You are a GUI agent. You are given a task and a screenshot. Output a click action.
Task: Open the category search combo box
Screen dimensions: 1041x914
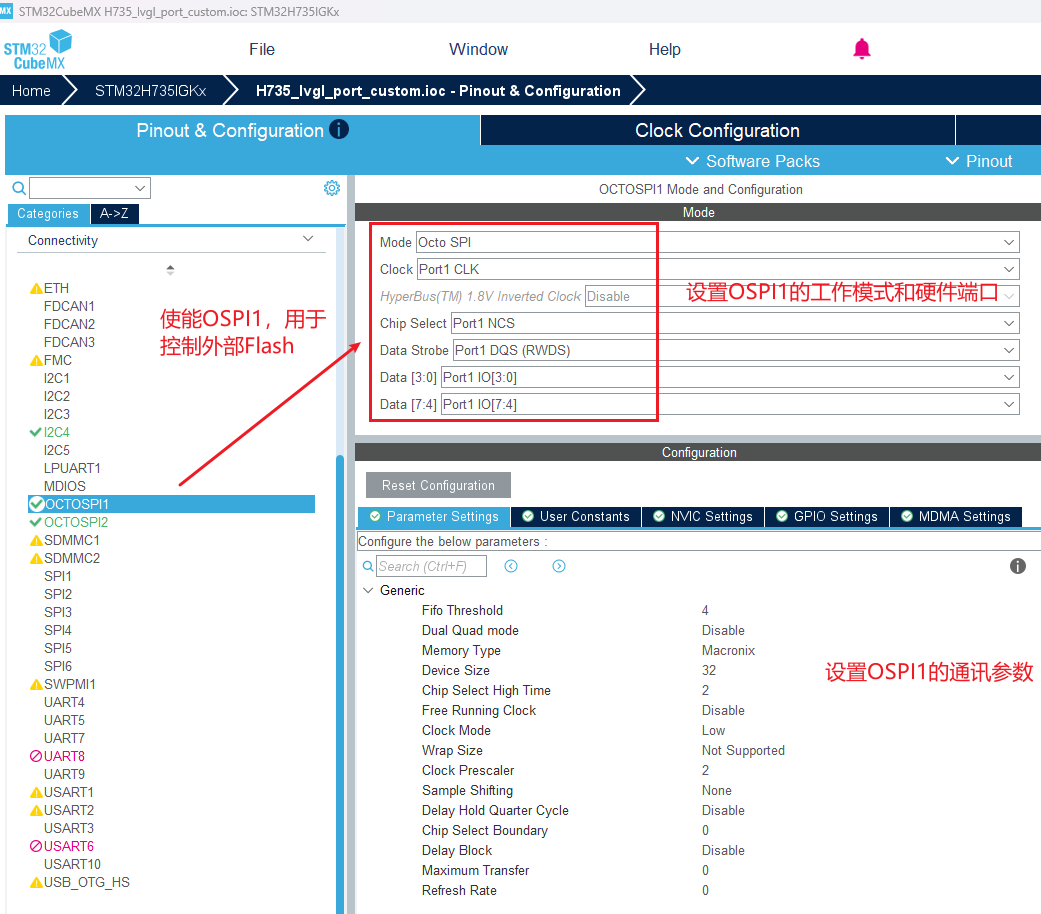click(x=90, y=188)
